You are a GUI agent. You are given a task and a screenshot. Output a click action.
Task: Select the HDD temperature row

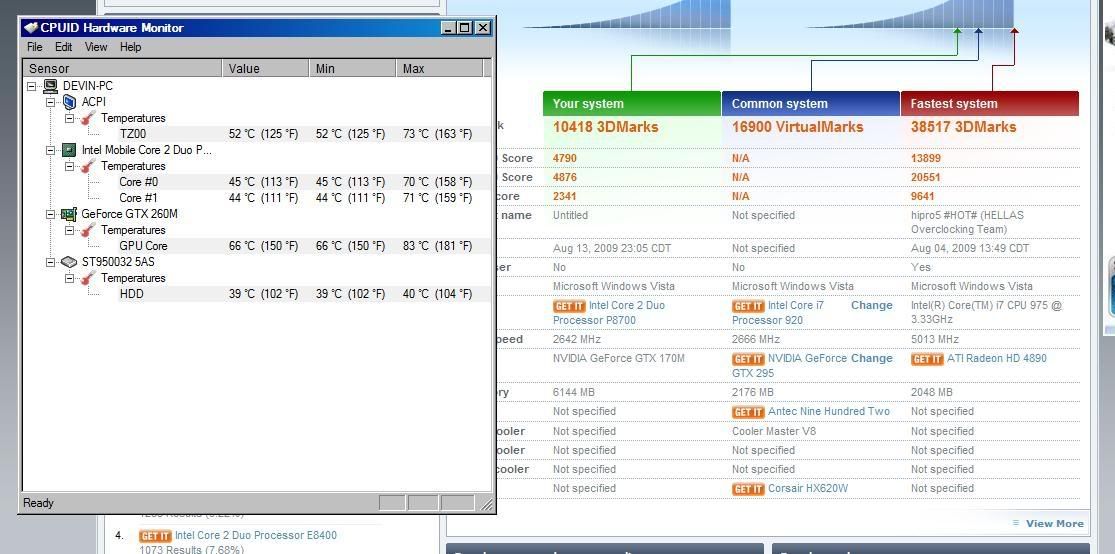[x=257, y=294]
